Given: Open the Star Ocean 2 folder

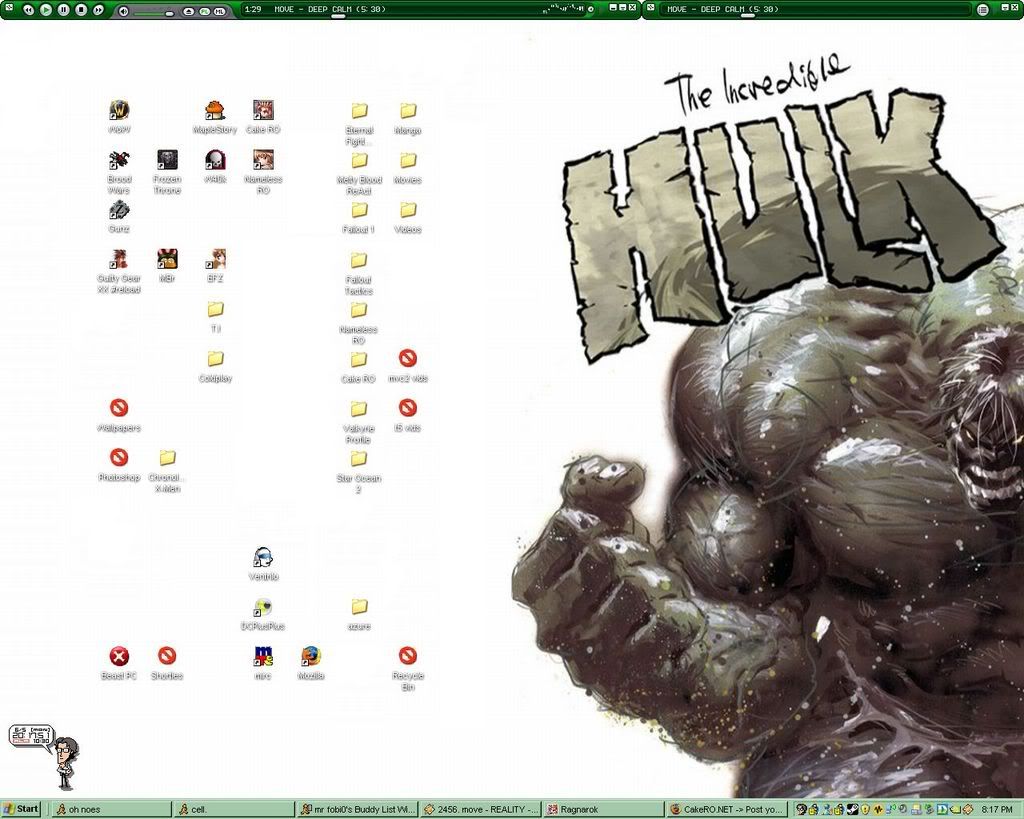Looking at the screenshot, I should coord(359,472).
